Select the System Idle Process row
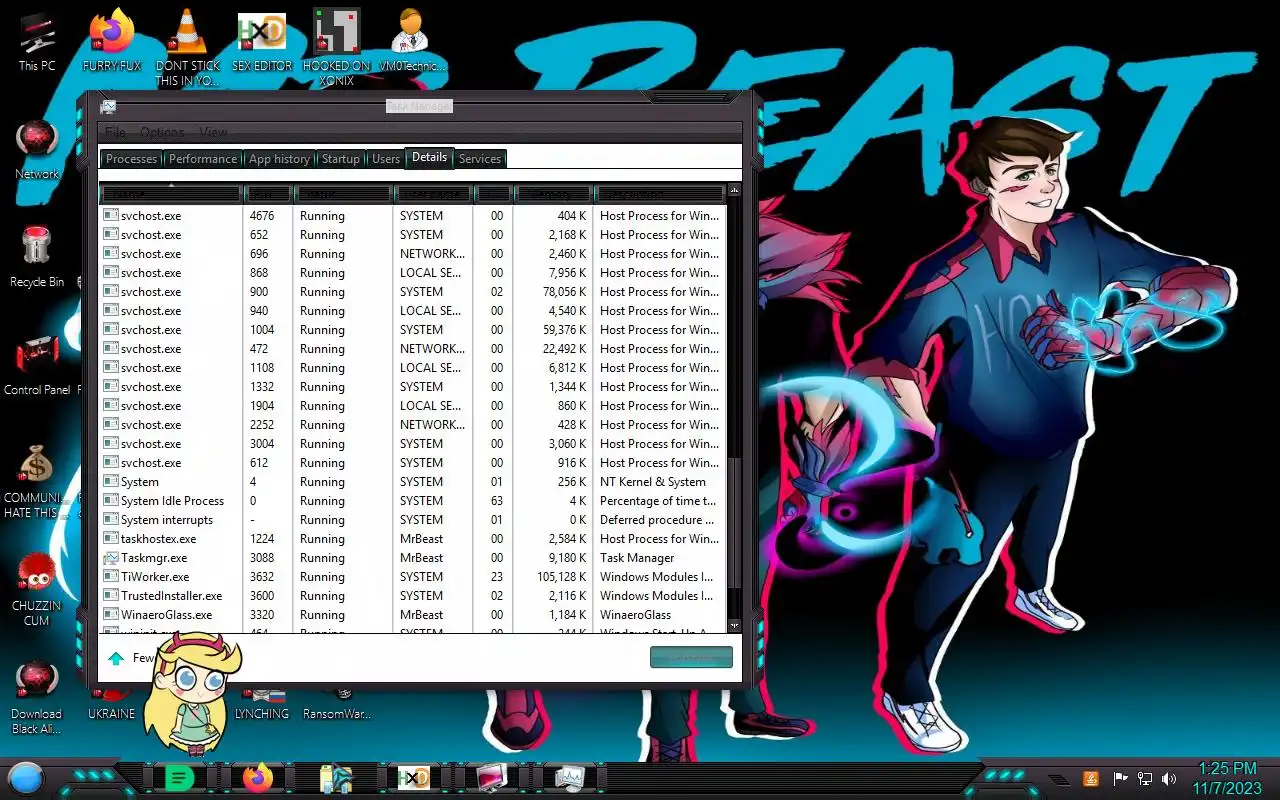 coord(411,501)
